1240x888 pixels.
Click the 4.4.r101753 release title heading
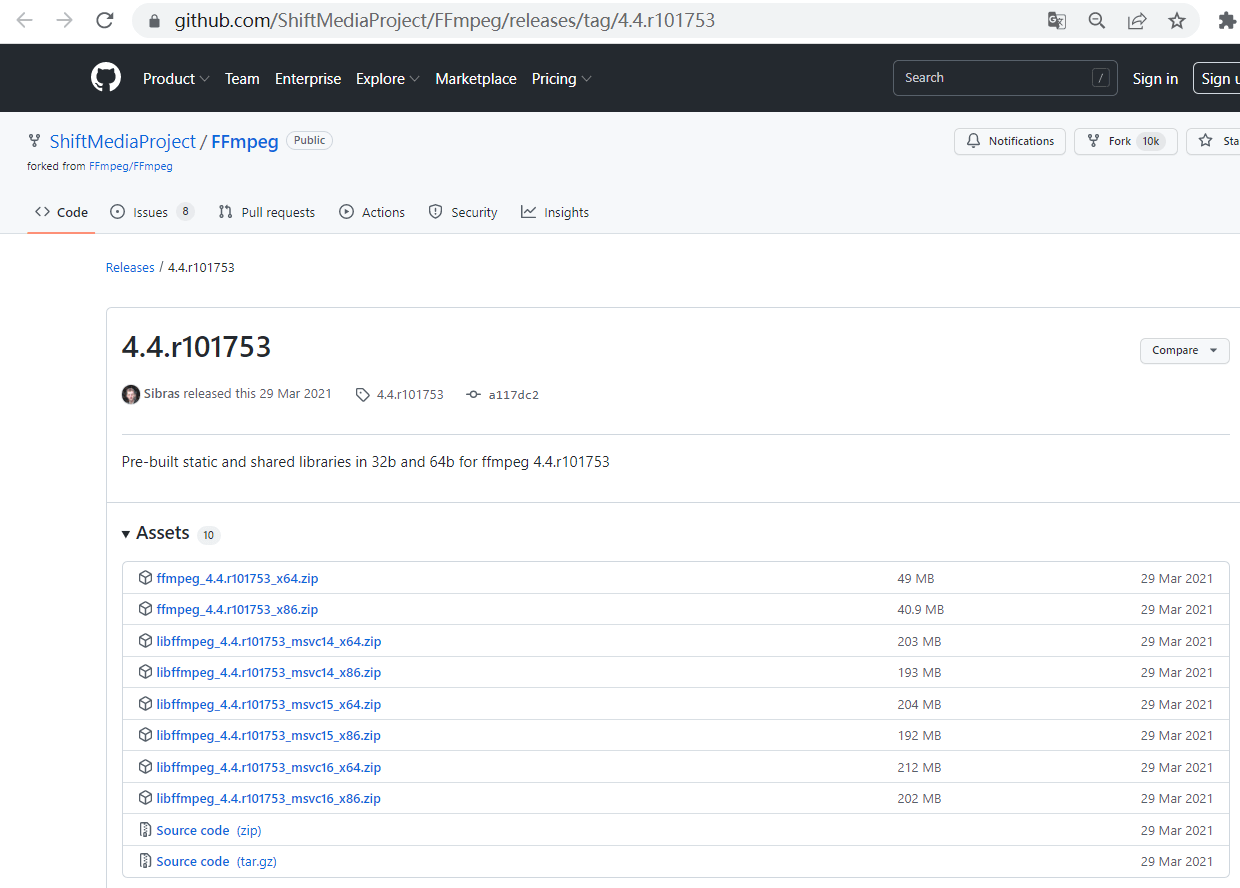point(196,347)
